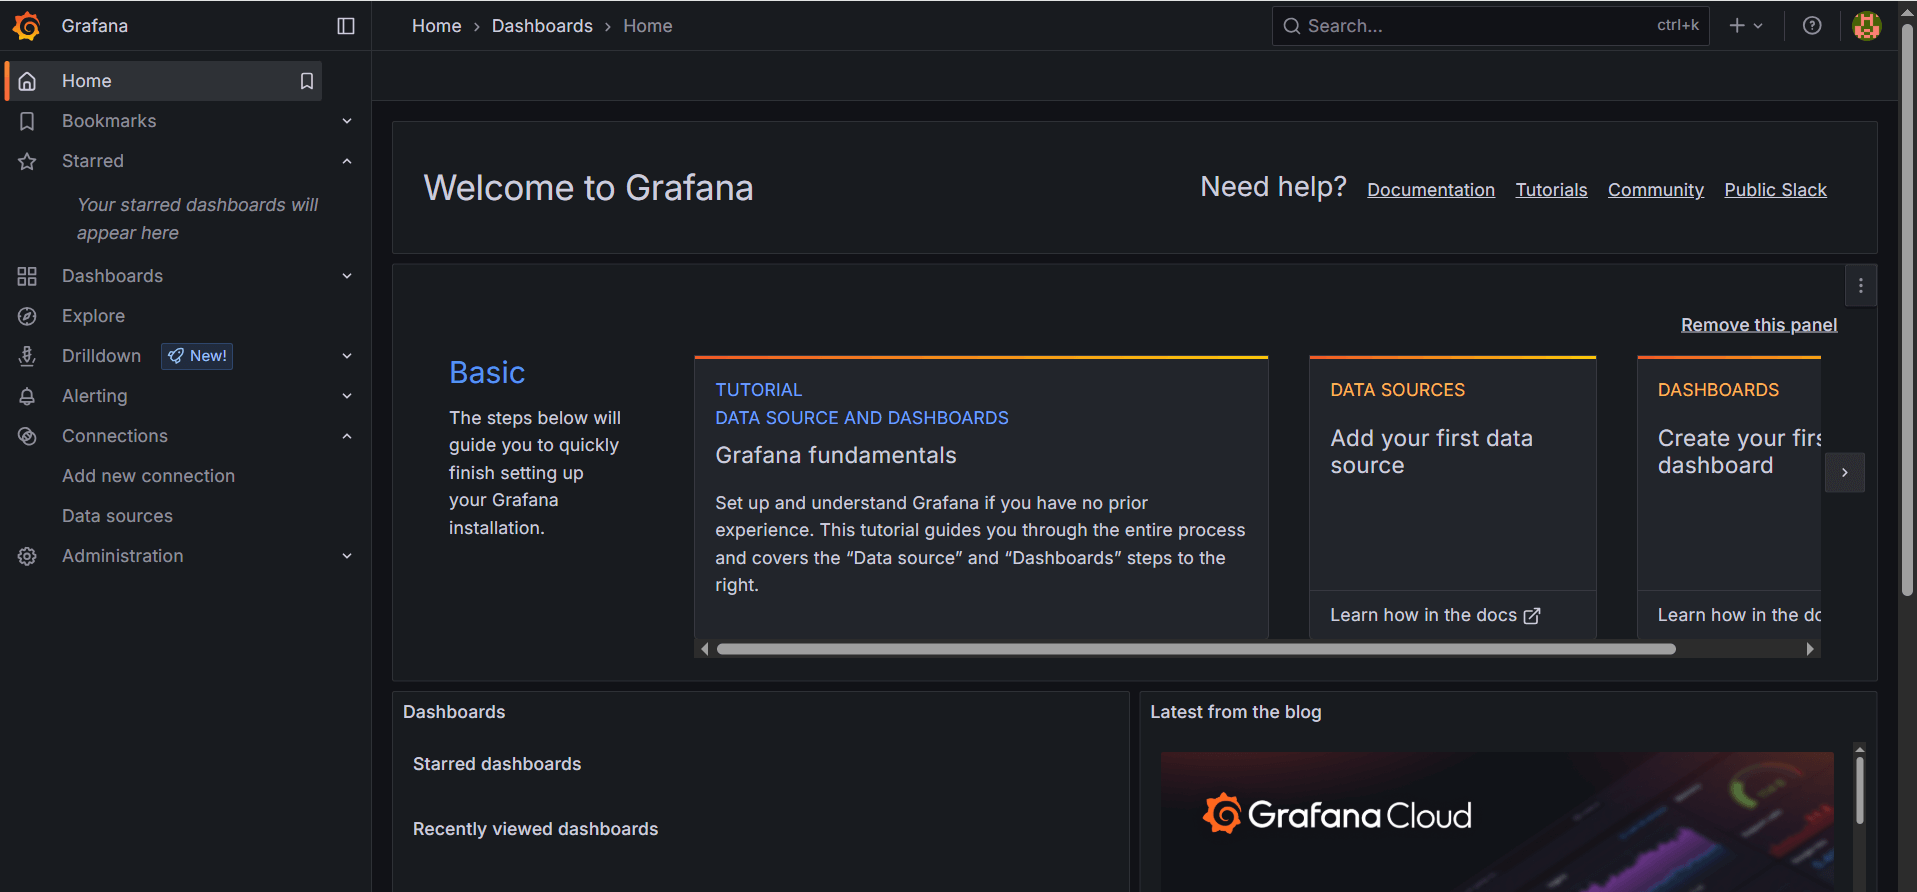This screenshot has width=1917, height=892.
Task: Click the Administration gear icon
Action: coord(27,556)
